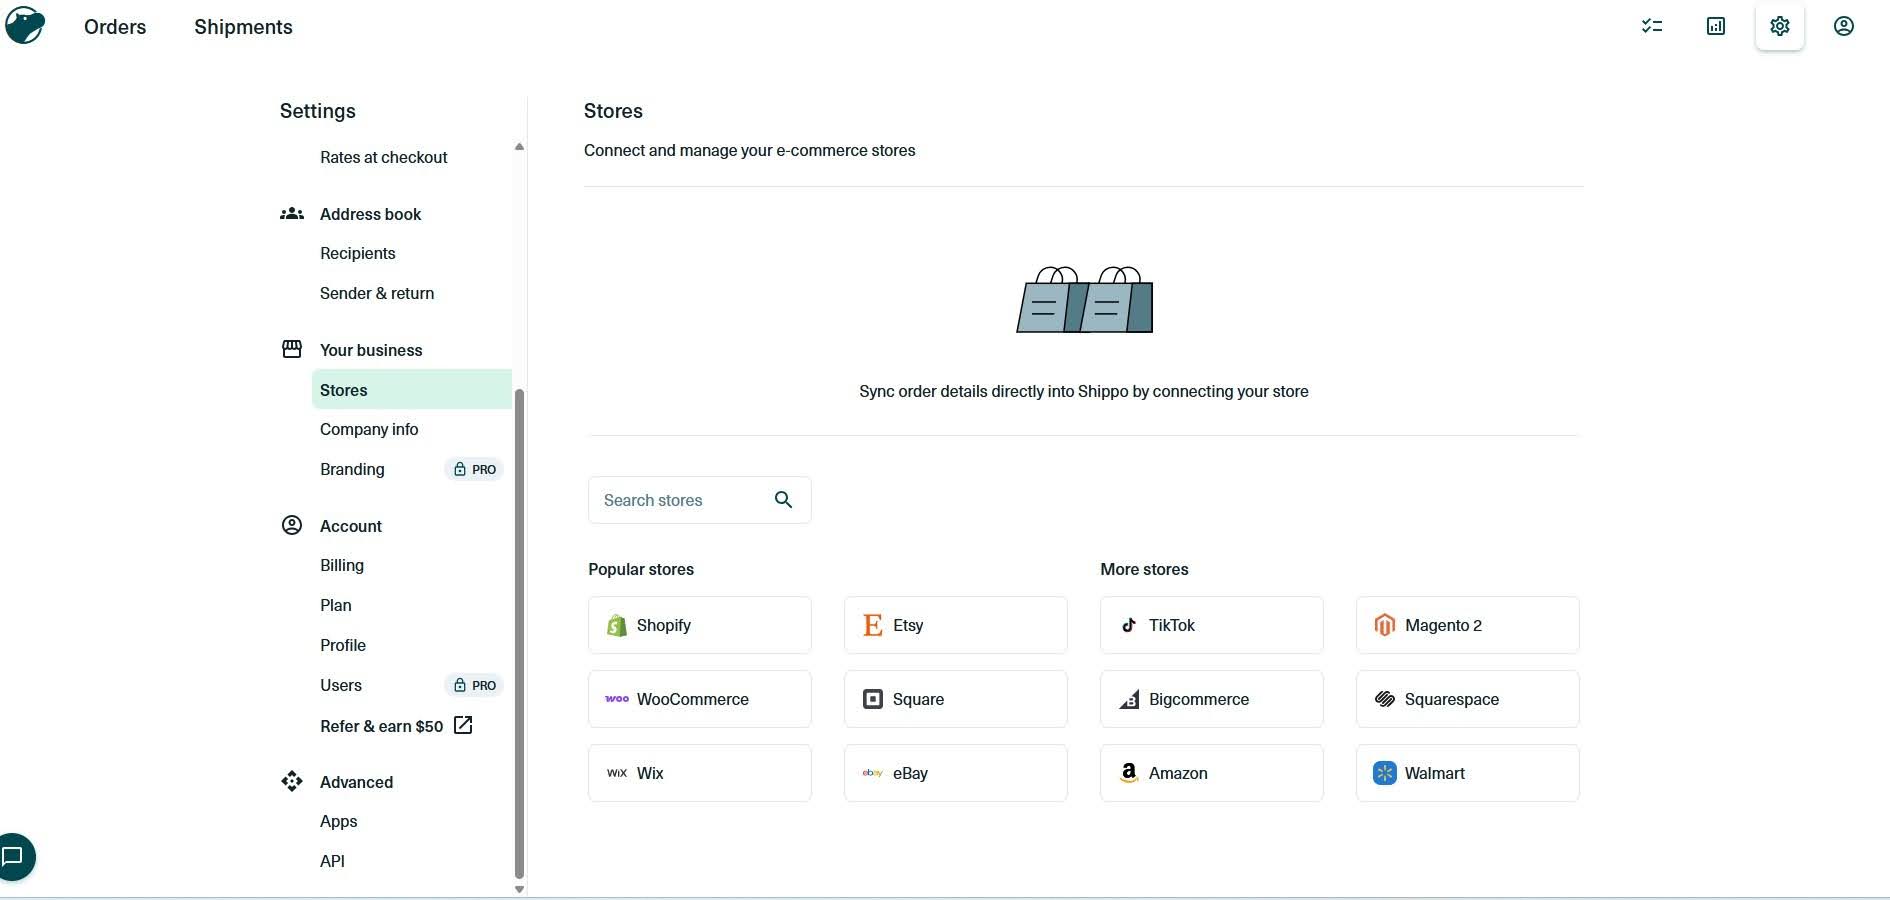Click the sidebar scroll down arrow
Viewport: 1890px width, 900px height.
519,889
